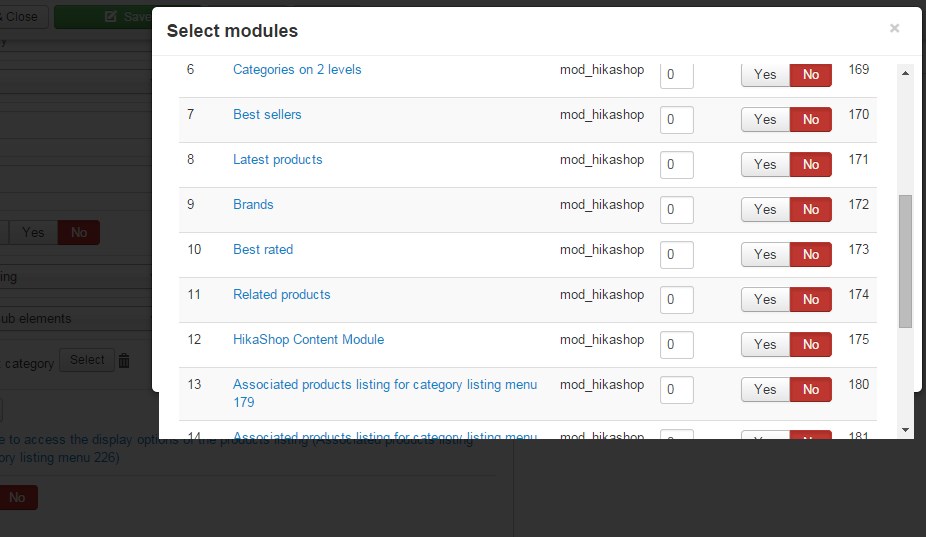Click the HikaShop Content Module link
926x537 pixels.
click(x=308, y=340)
